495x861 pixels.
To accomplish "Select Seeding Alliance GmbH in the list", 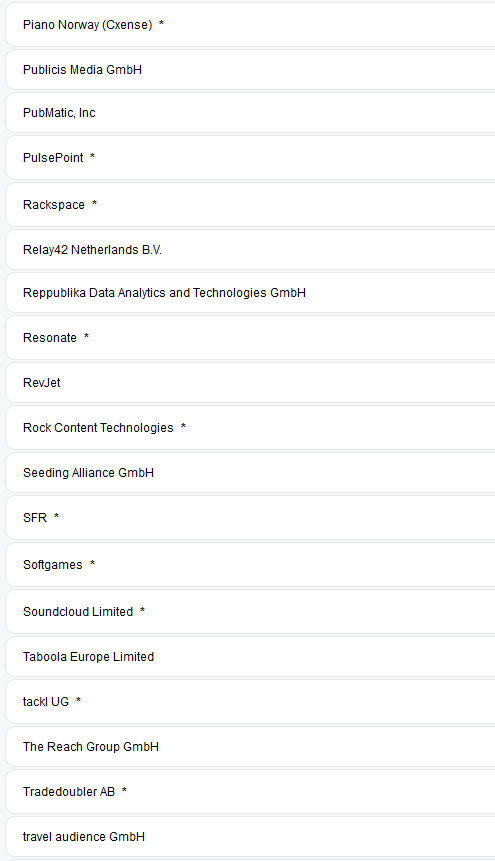I will 251,473.
